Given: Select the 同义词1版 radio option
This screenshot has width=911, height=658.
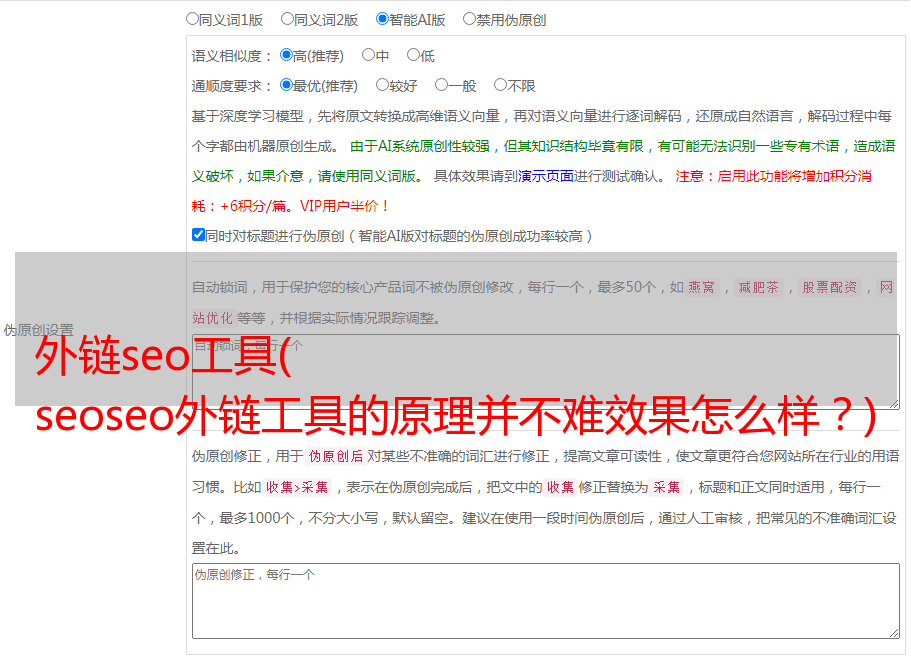Looking at the screenshot, I should click(192, 19).
